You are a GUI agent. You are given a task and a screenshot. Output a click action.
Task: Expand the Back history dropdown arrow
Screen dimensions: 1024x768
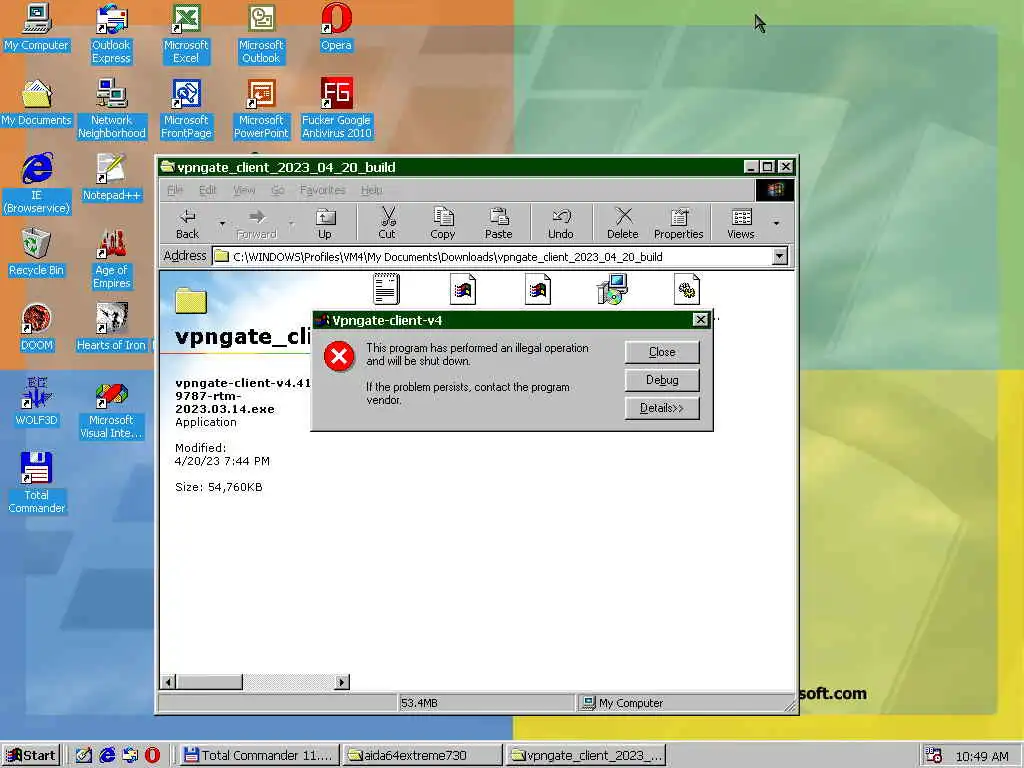click(222, 223)
